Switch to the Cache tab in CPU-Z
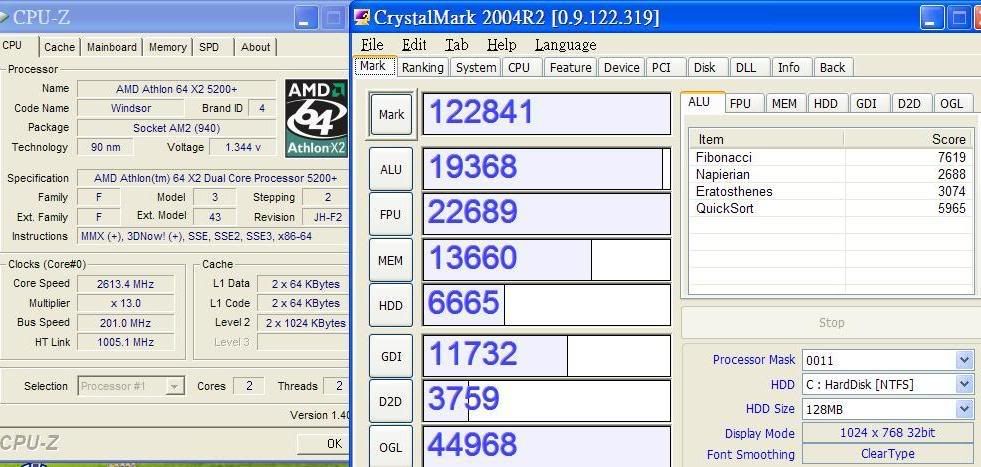The height and width of the screenshot is (467, 981). point(59,47)
